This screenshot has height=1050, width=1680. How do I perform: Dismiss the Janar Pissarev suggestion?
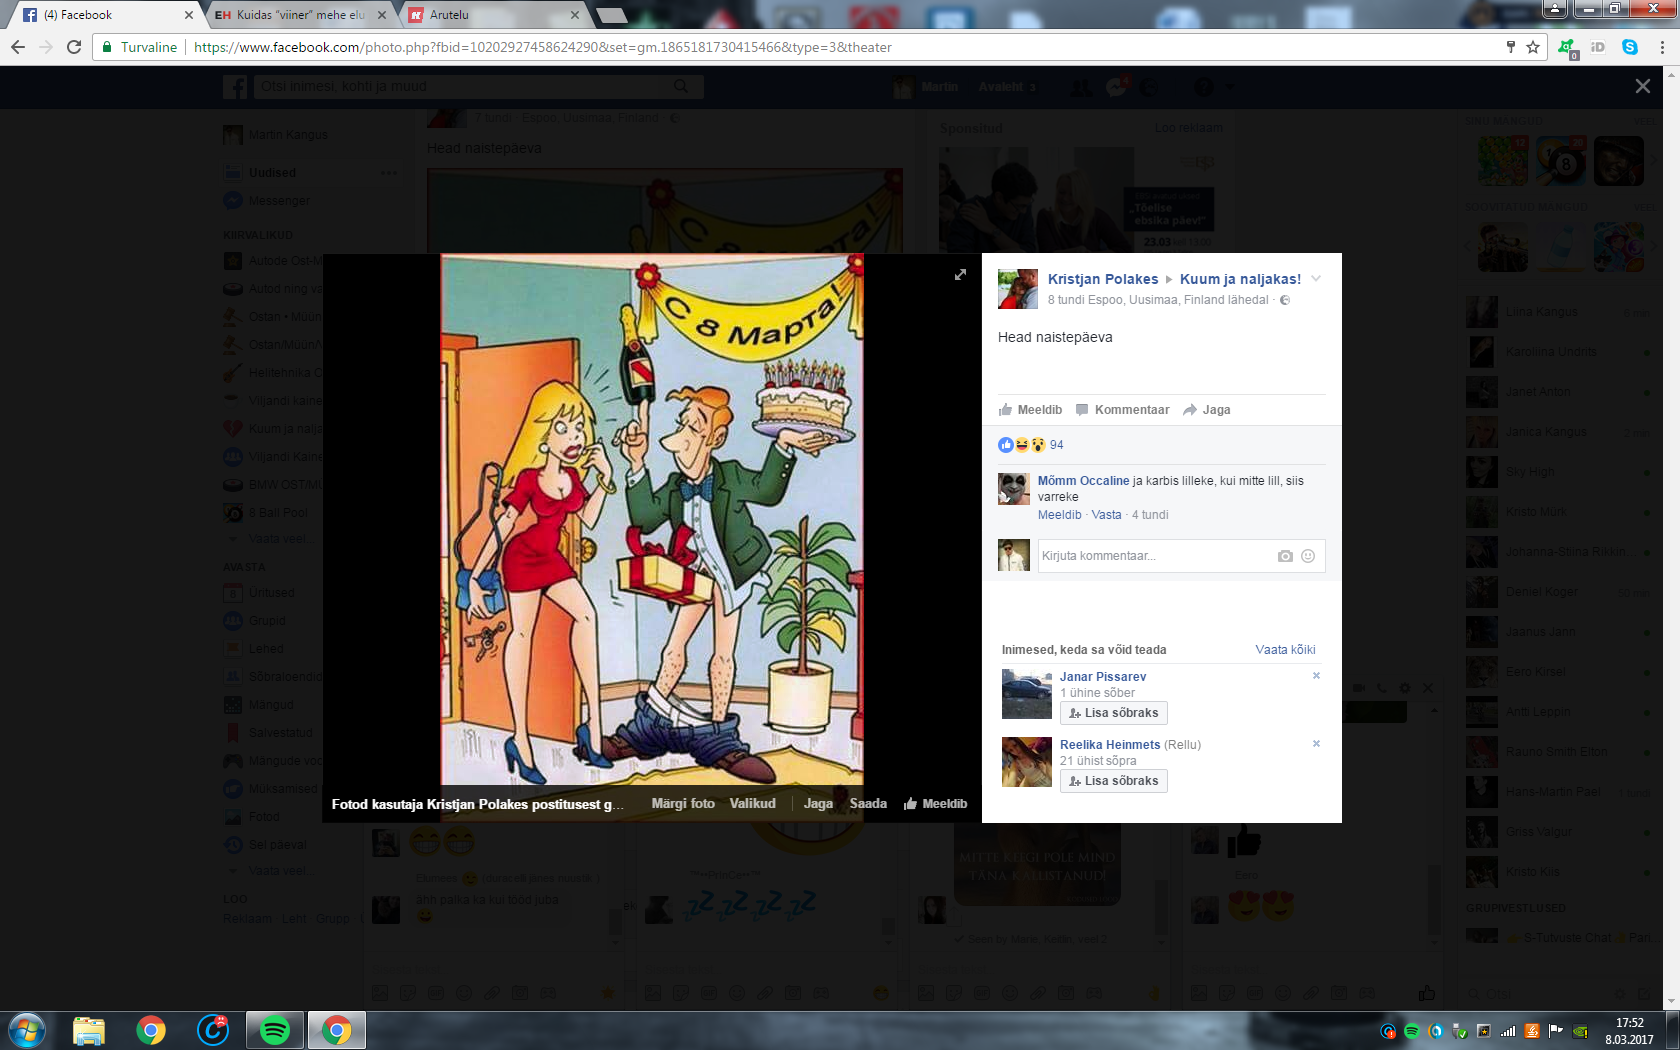tap(1316, 676)
